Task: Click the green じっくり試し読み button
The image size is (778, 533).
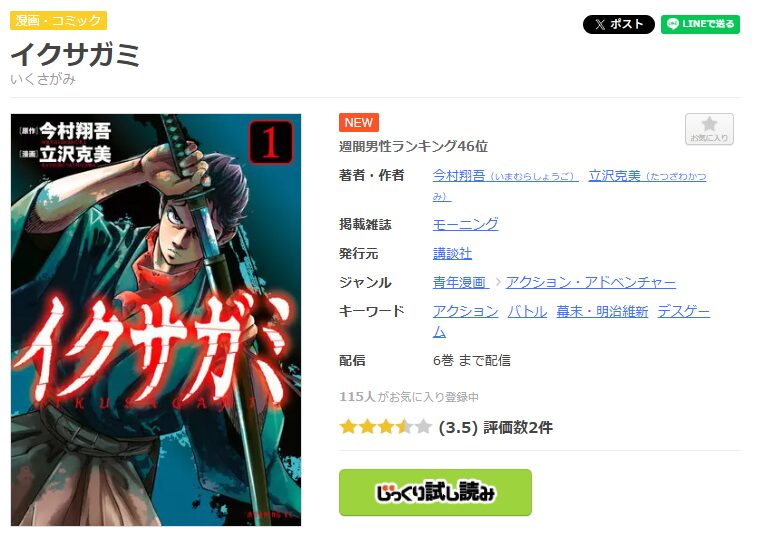Action: 435,492
